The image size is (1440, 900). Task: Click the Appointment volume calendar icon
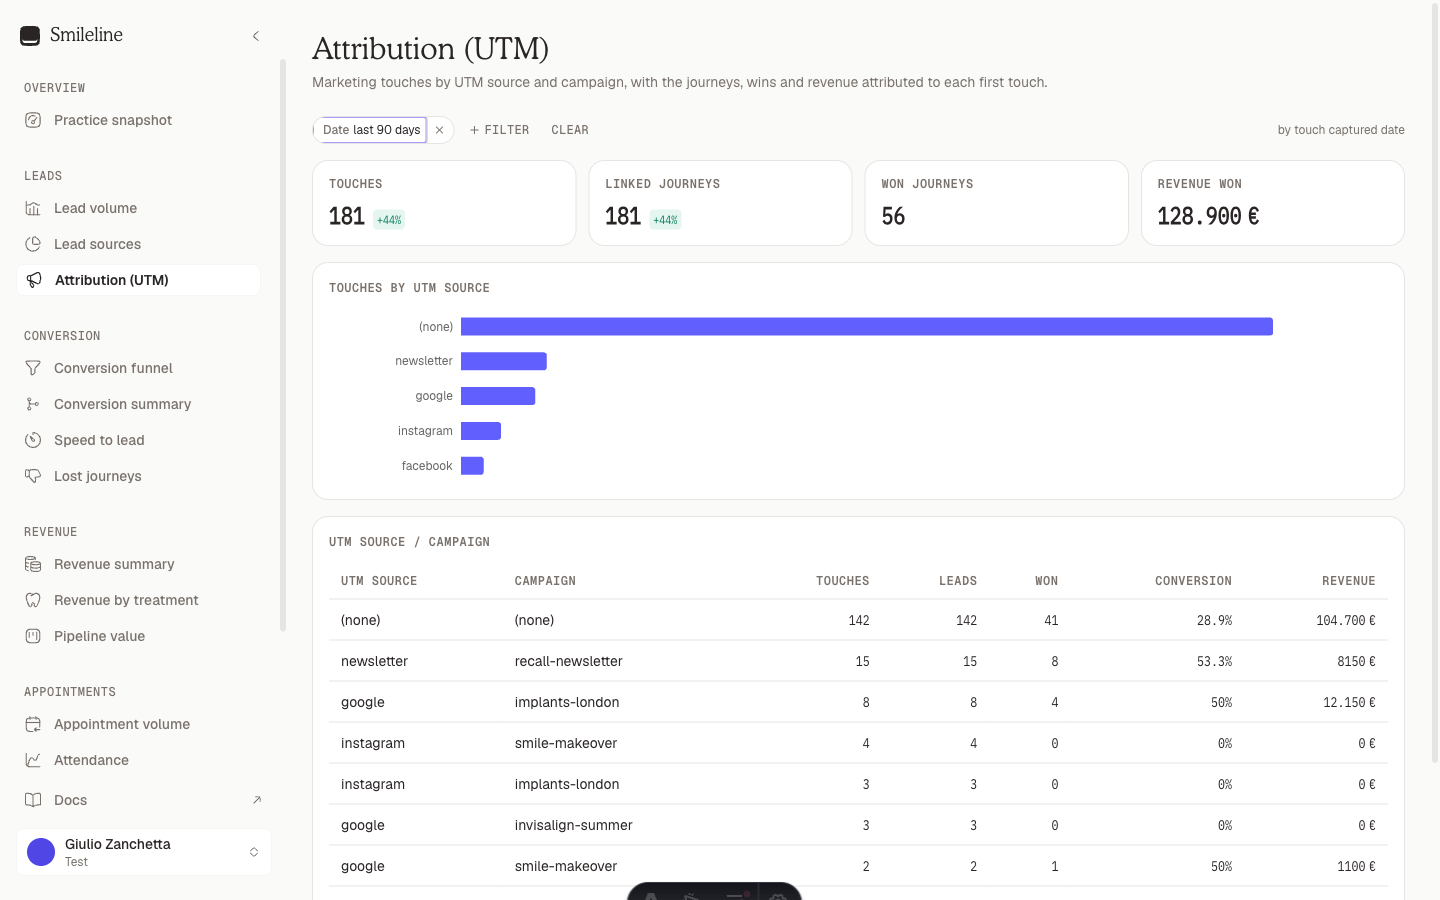pos(33,724)
